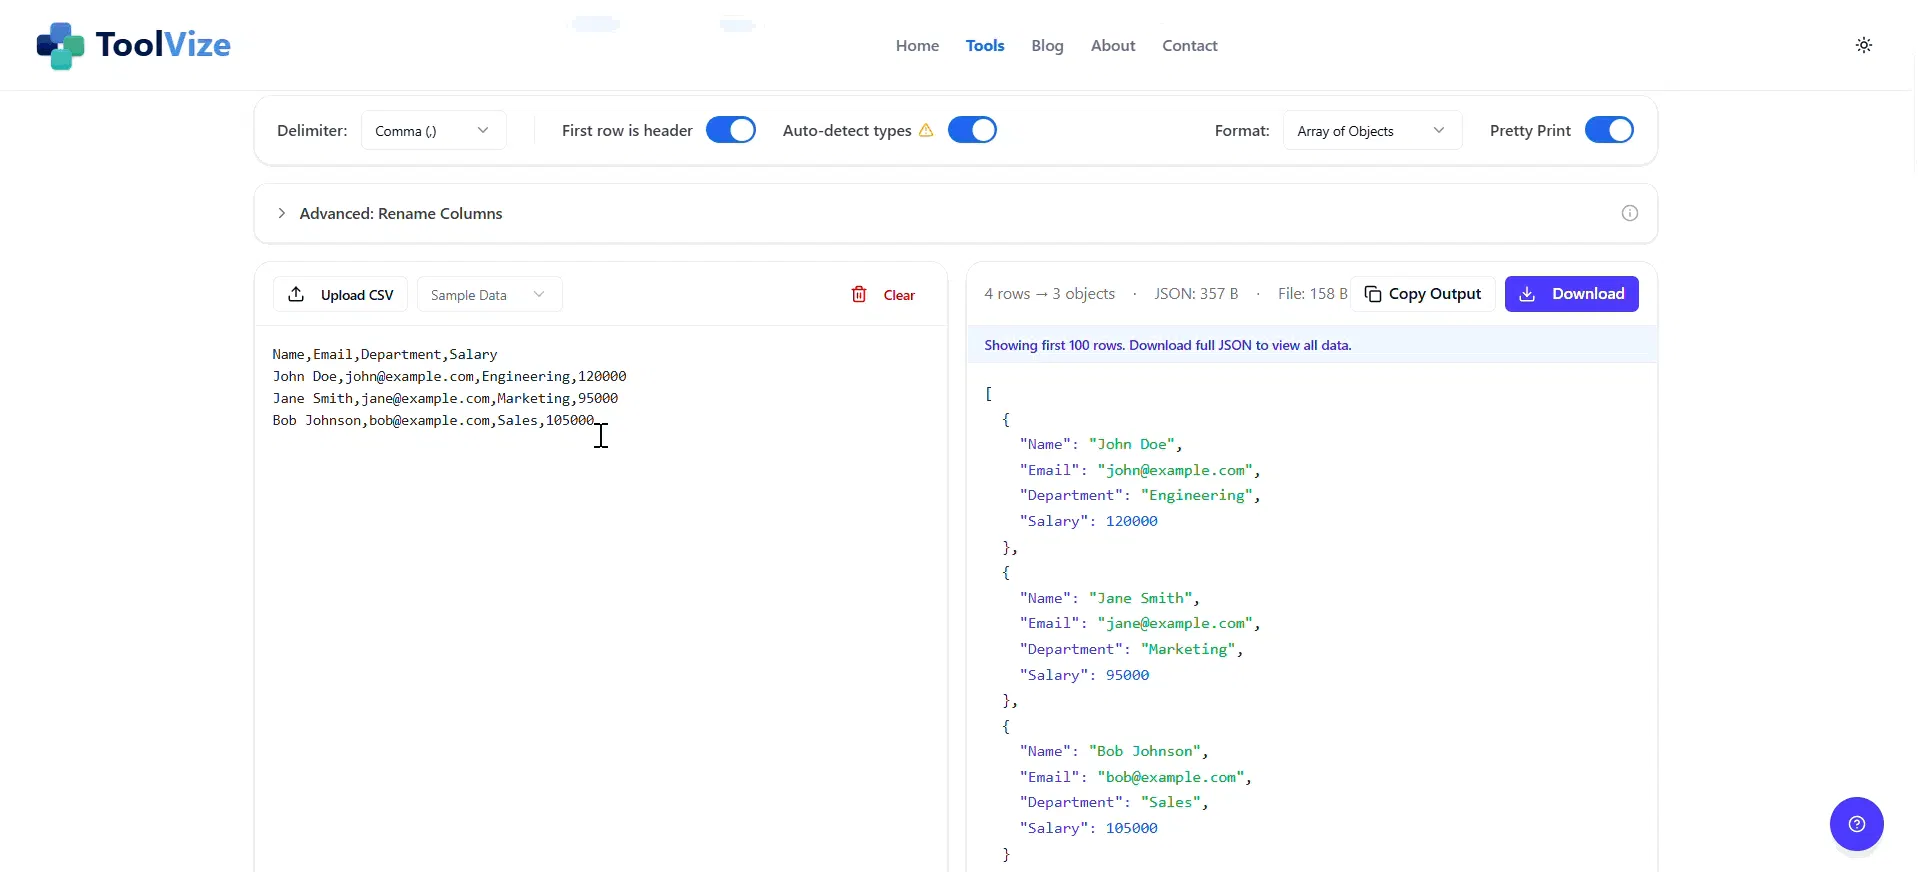The height and width of the screenshot is (872, 1918).
Task: Open the Delimiter Comma dropdown
Action: 433,130
